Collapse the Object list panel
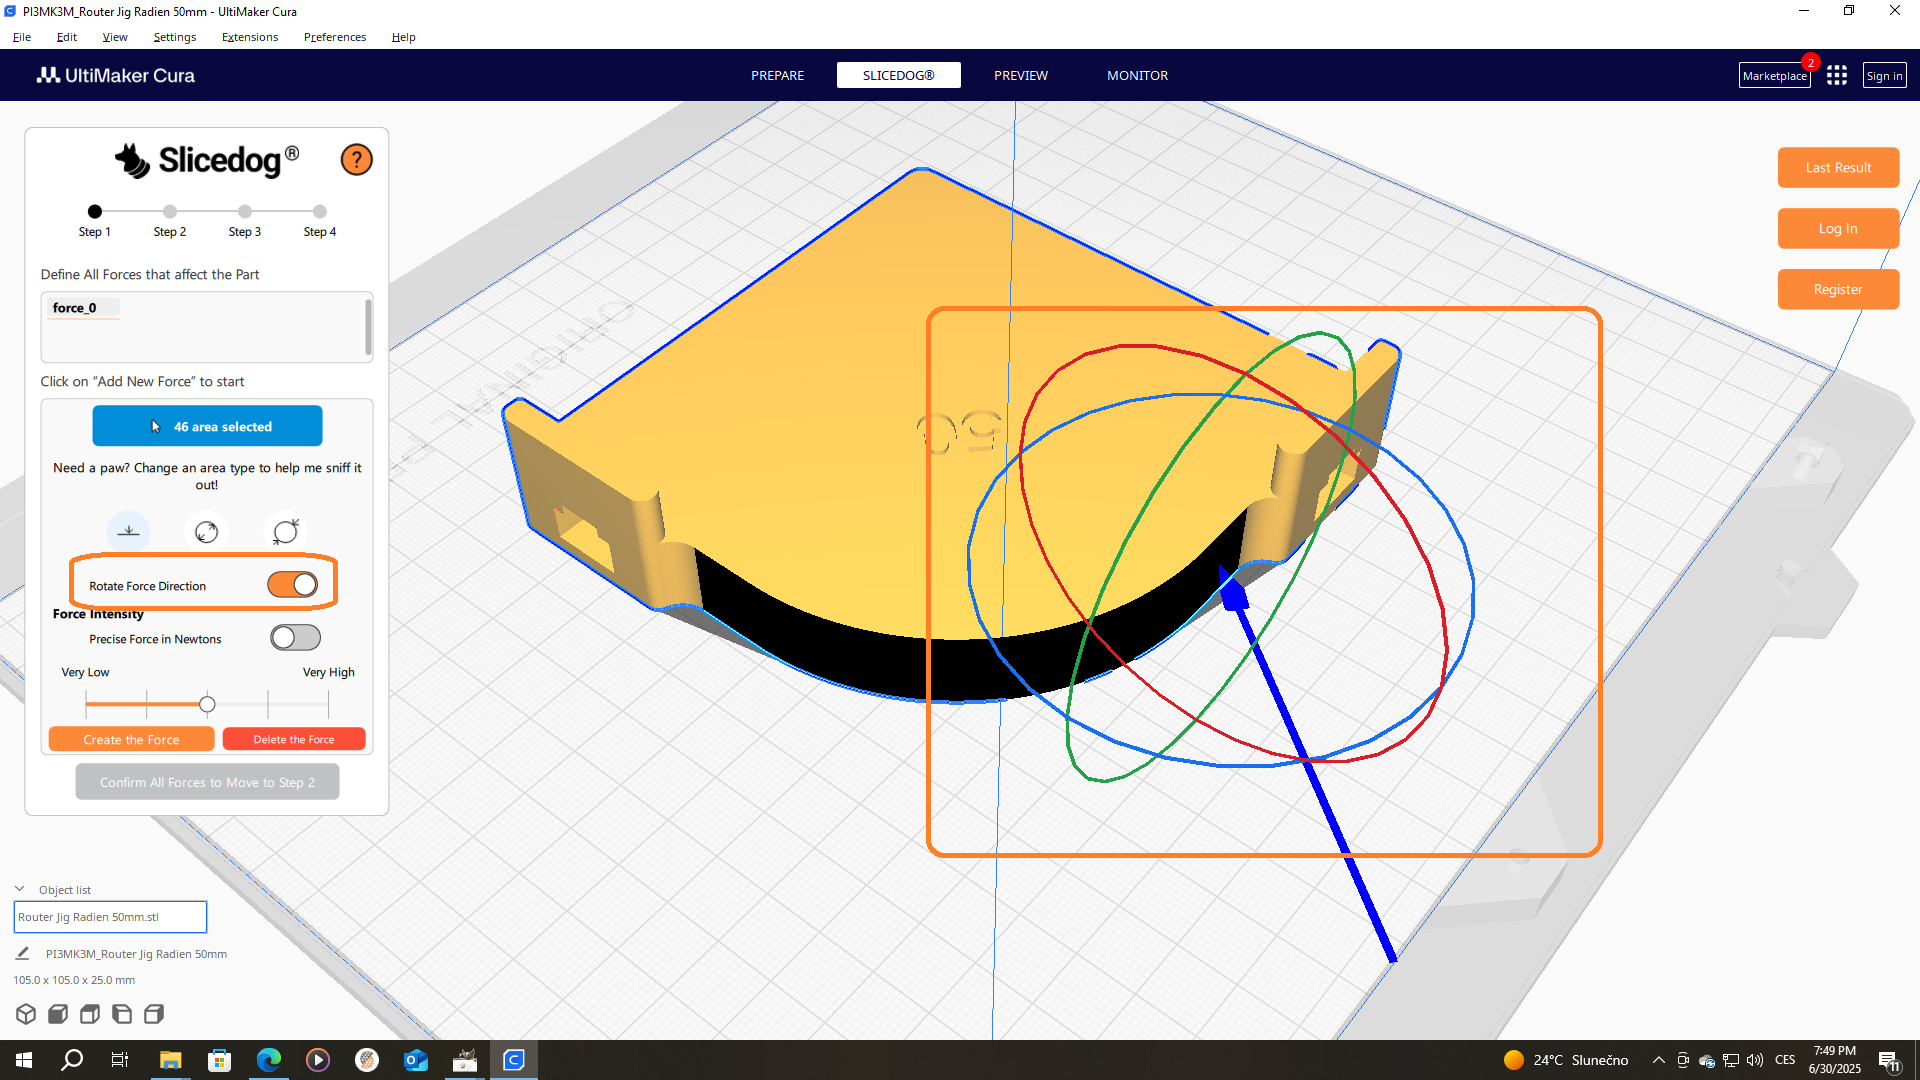 coord(19,889)
